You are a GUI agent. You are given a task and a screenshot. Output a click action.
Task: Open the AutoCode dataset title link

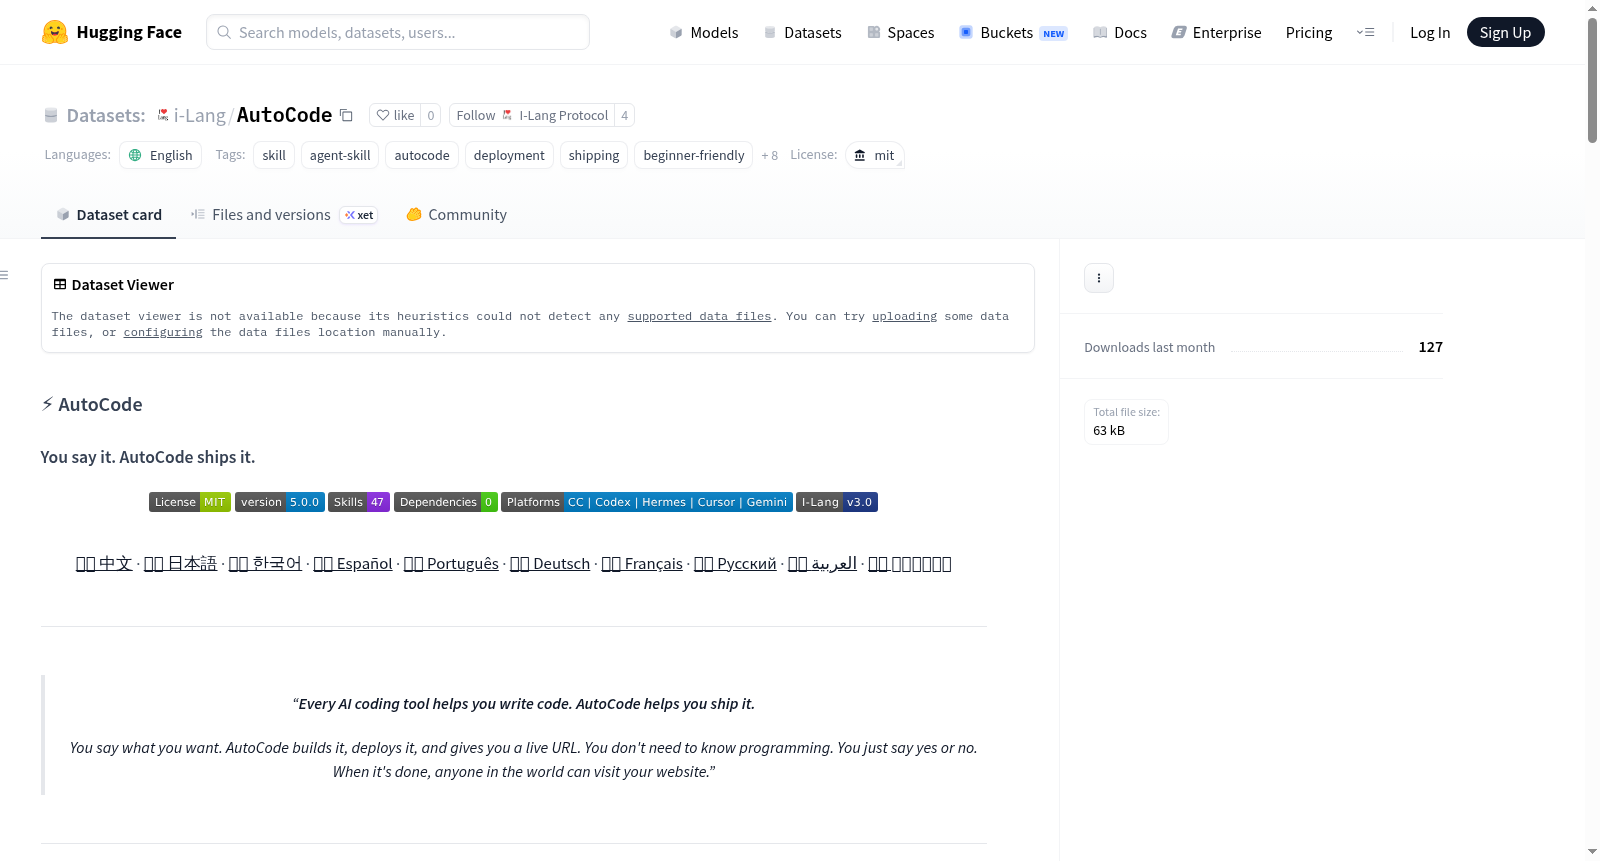pos(284,115)
